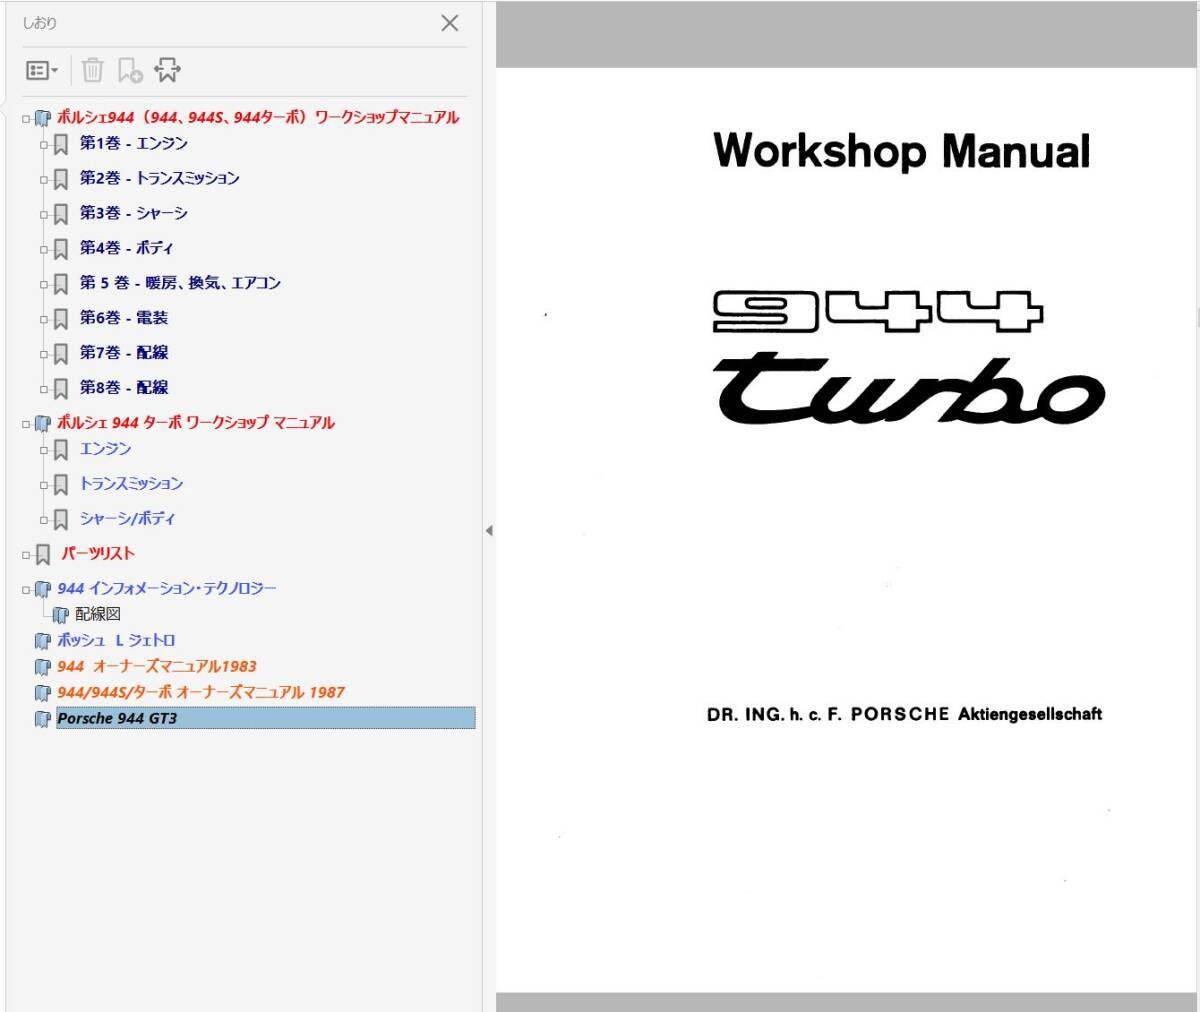Screen dimensions: 1200x1012
Task: Expand the 第8巻 - 配線 node
Action: pos(44,389)
